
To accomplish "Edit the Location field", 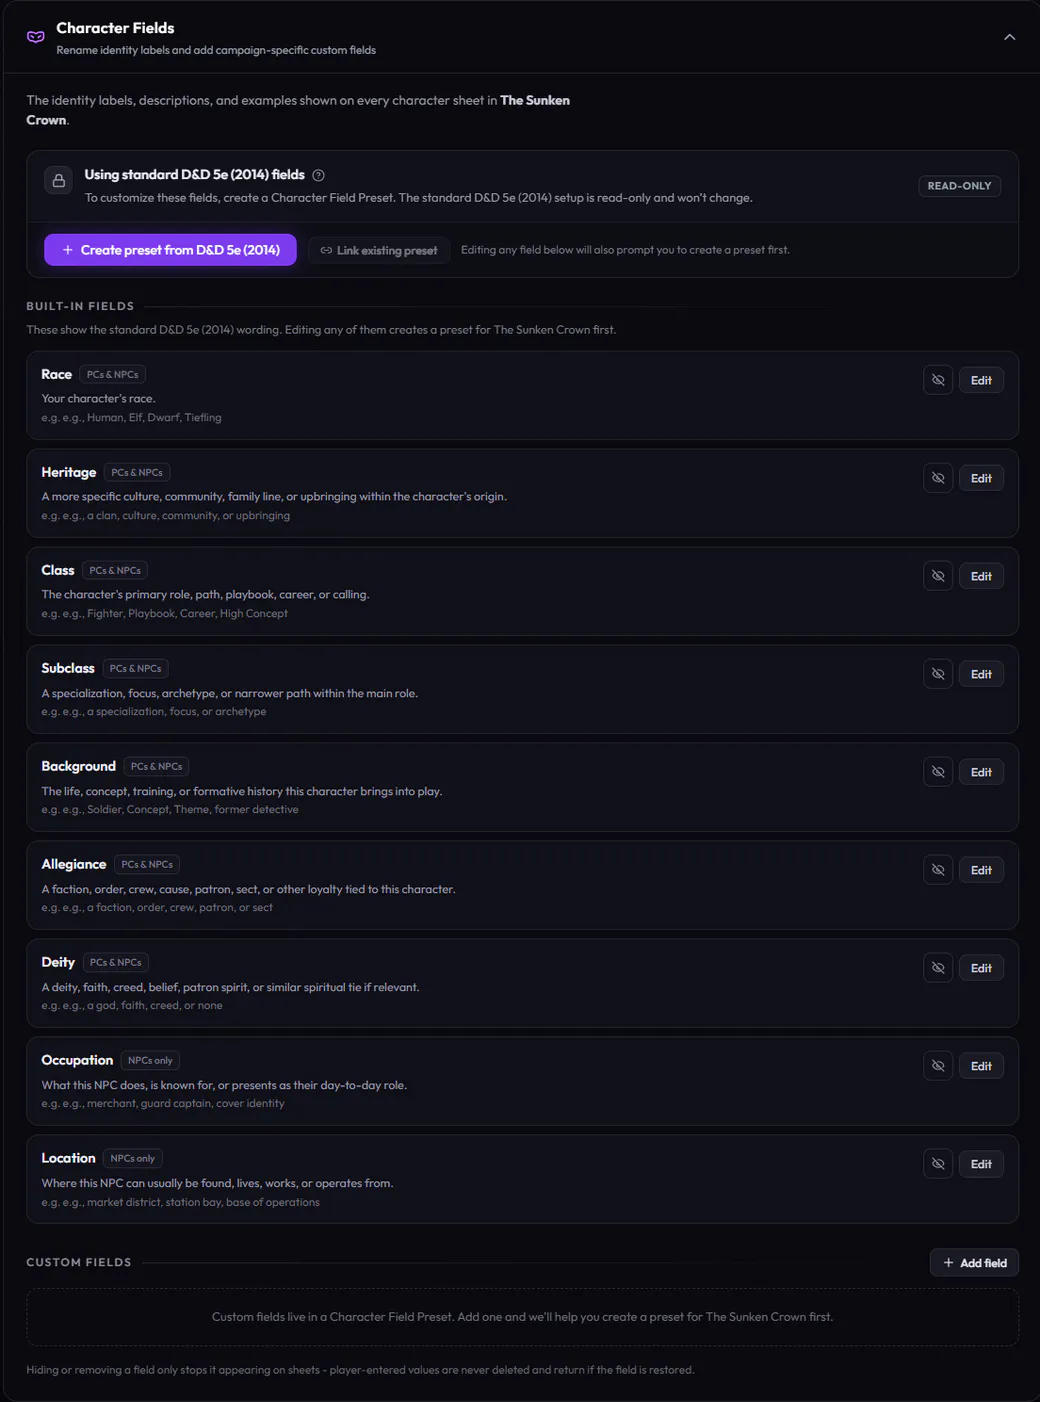I will (981, 1164).
